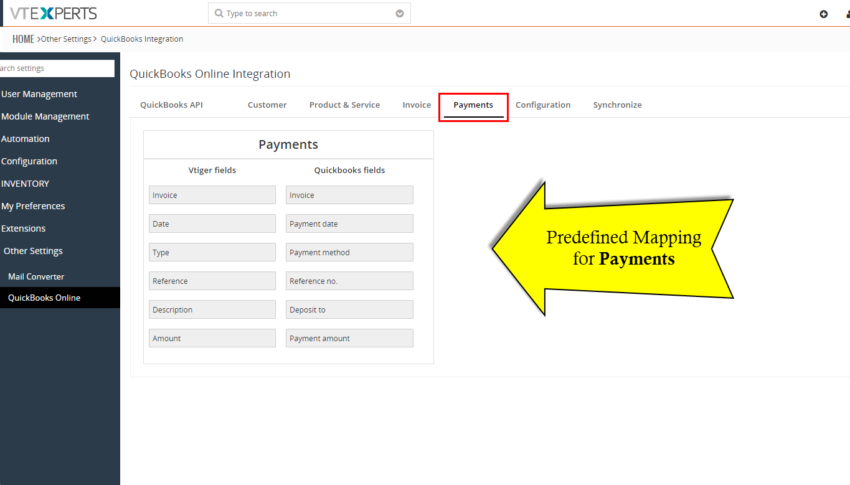
Task: Open Other Settings breadcrumb link
Action: pos(66,39)
